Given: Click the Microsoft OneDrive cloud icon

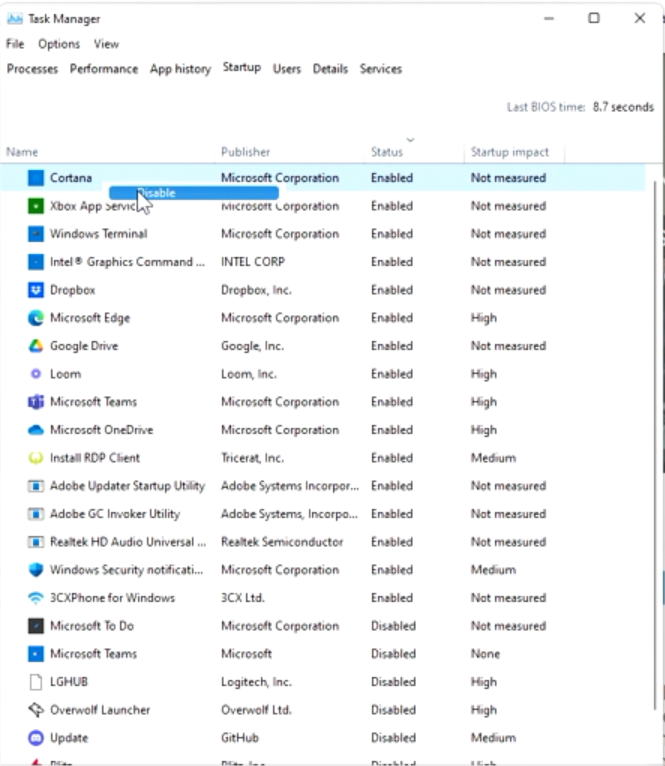Looking at the screenshot, I should point(36,430).
